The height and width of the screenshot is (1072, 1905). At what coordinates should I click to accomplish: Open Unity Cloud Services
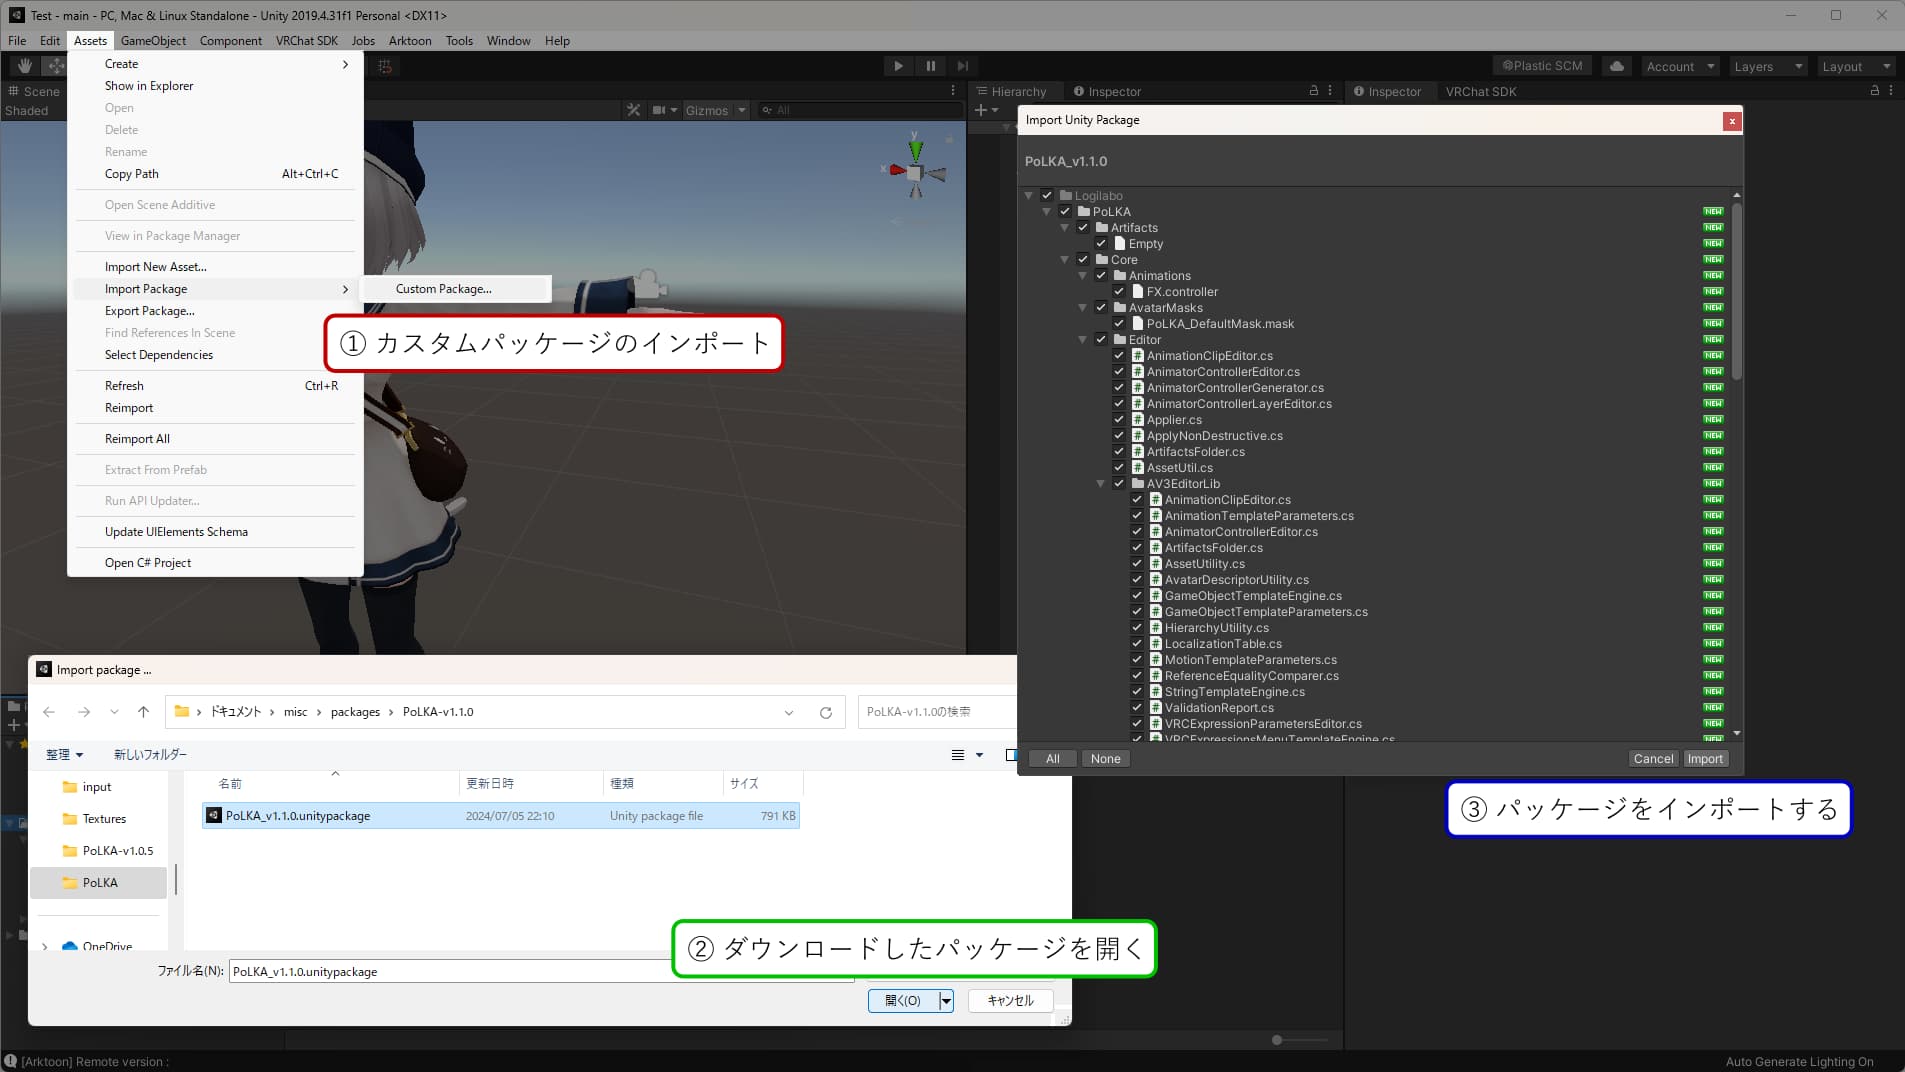point(1615,65)
